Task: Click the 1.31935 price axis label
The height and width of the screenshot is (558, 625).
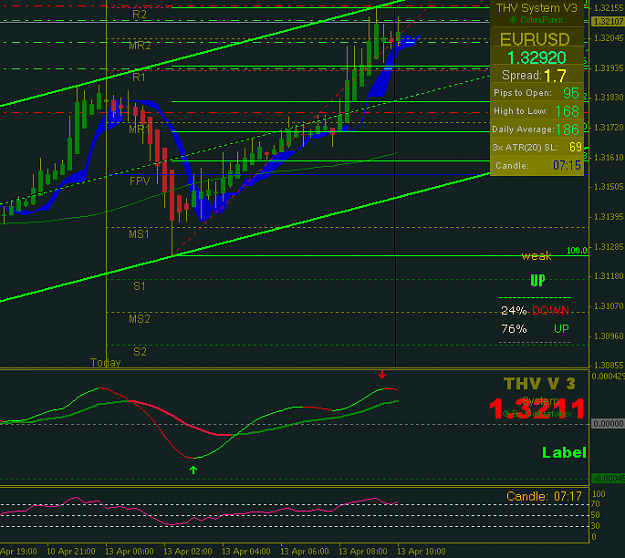Action: pos(608,69)
